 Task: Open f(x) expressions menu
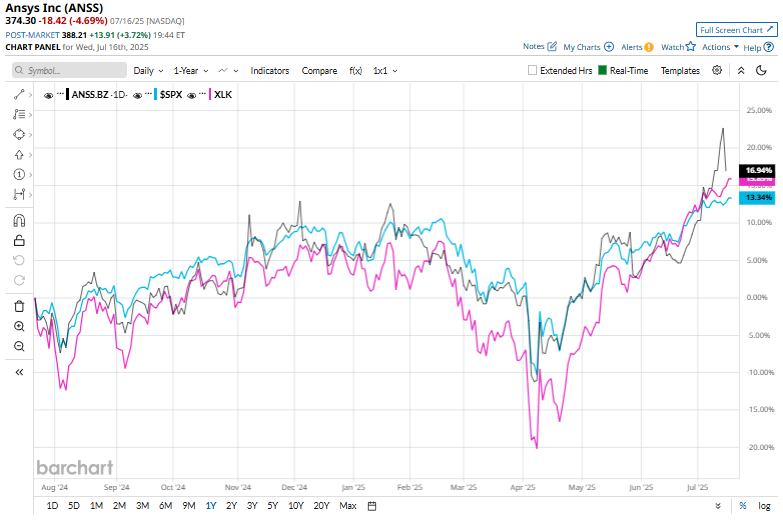356,70
